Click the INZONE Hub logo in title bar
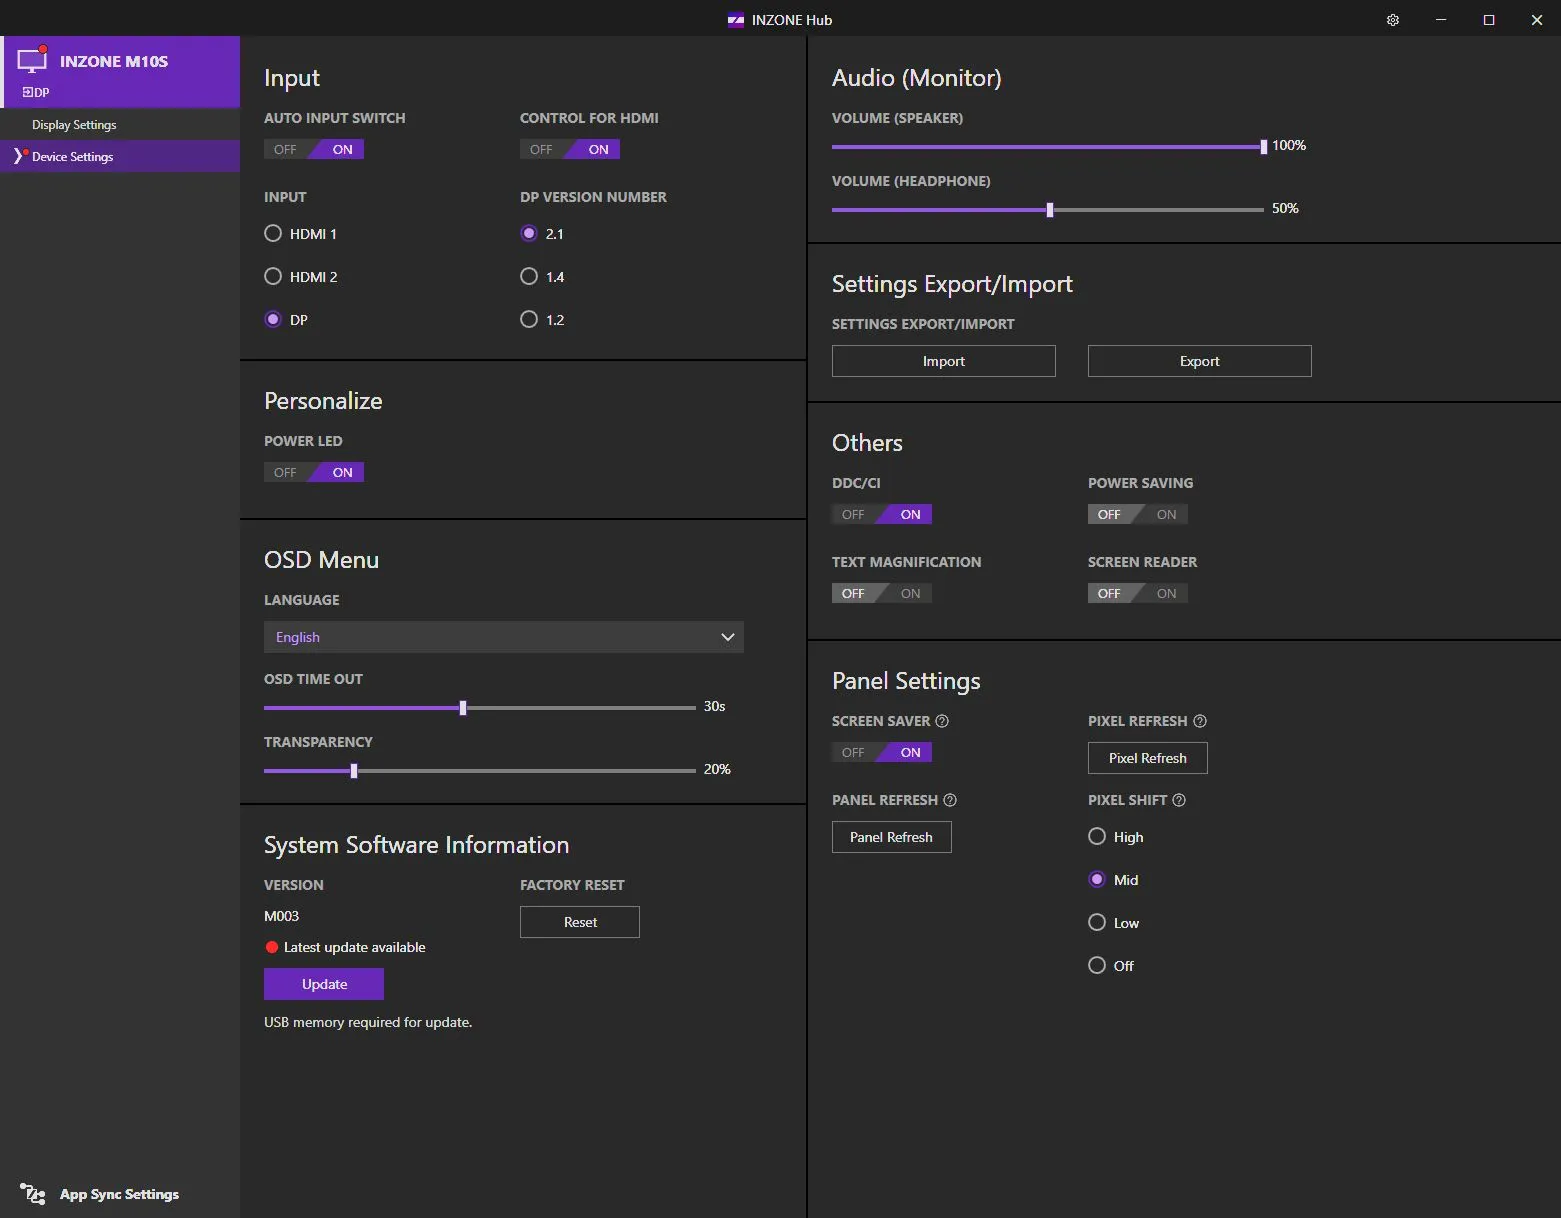The width and height of the screenshot is (1561, 1218). (x=736, y=20)
